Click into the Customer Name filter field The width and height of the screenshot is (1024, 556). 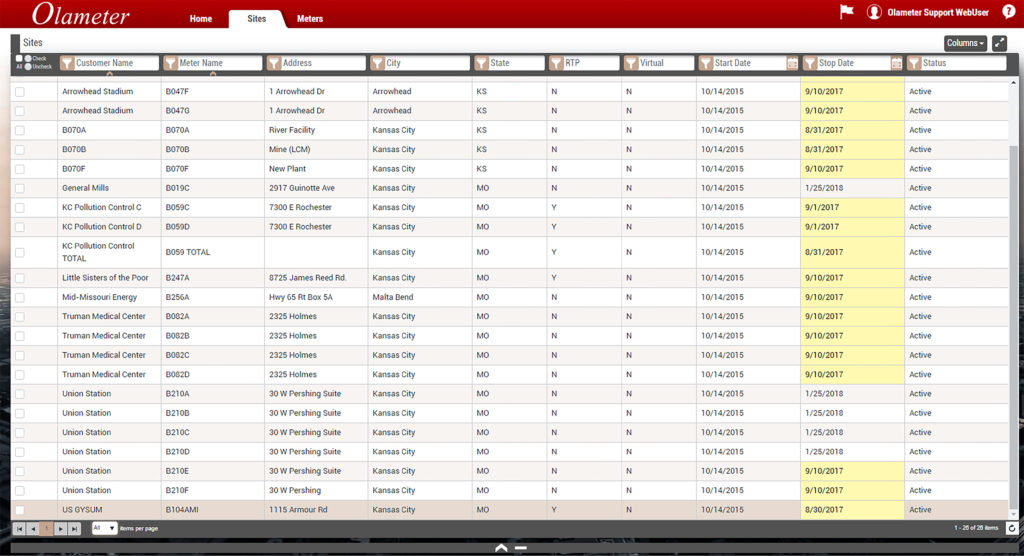[116, 63]
